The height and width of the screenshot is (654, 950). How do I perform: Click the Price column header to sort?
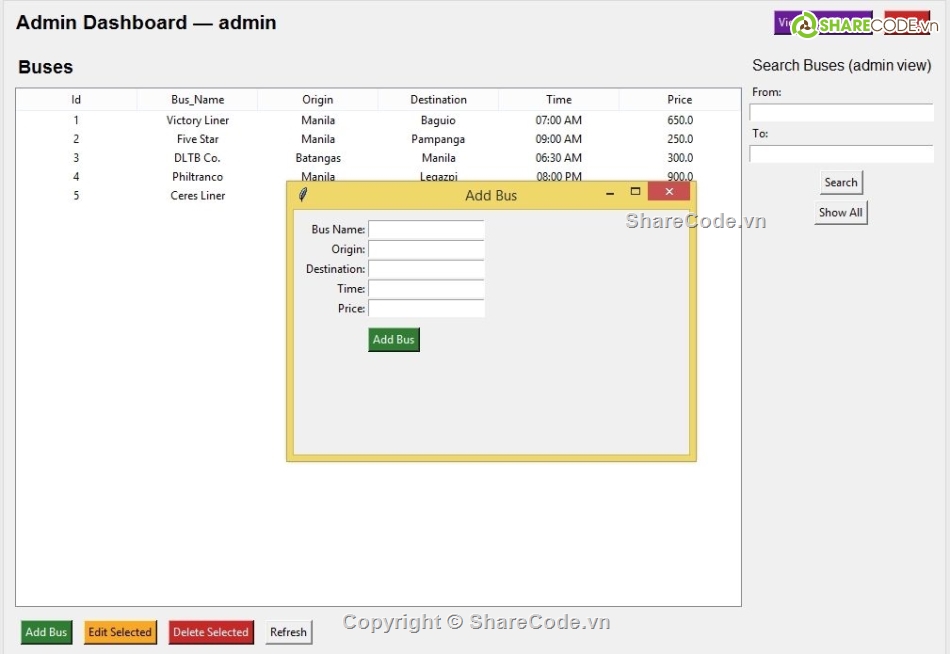click(680, 99)
